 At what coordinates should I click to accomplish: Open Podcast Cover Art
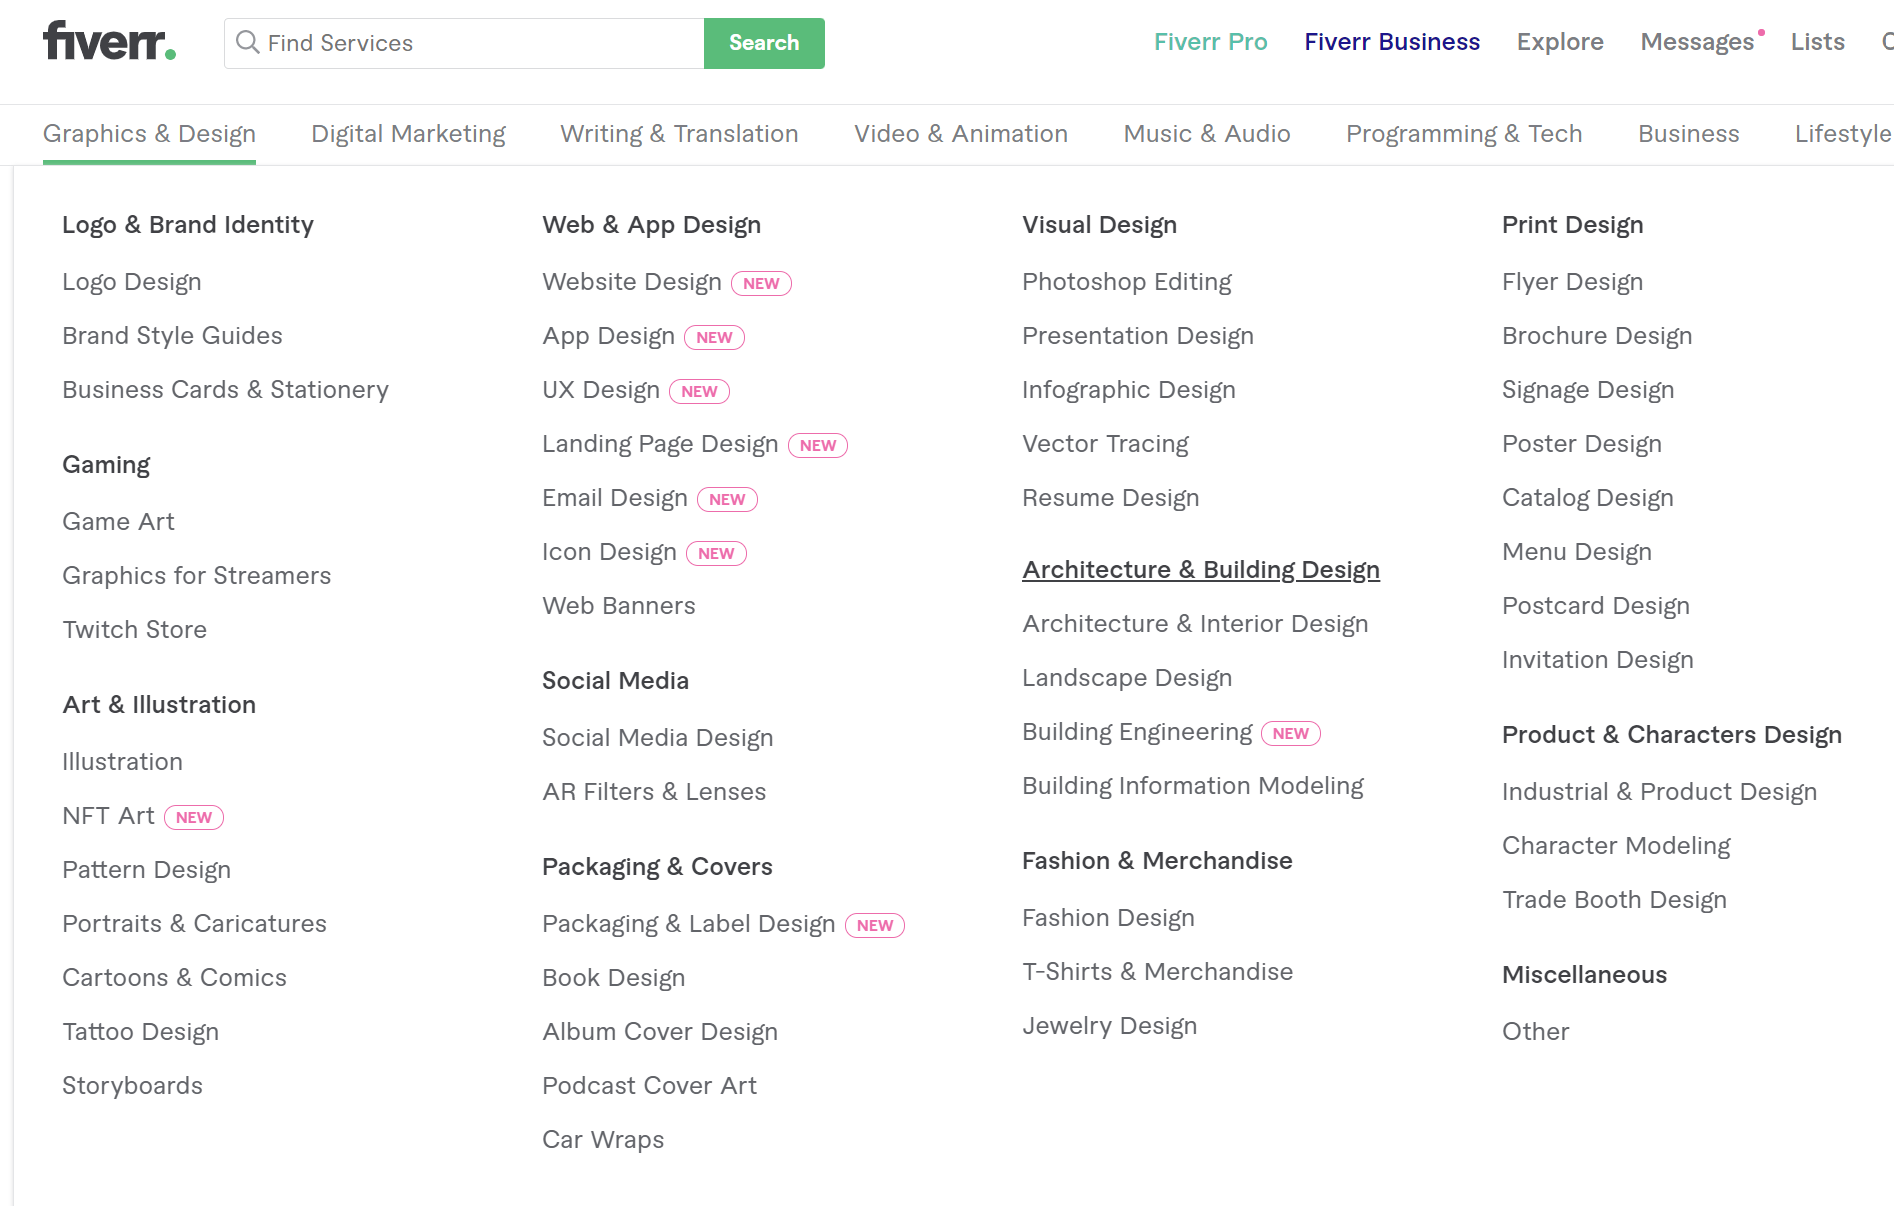(649, 1086)
